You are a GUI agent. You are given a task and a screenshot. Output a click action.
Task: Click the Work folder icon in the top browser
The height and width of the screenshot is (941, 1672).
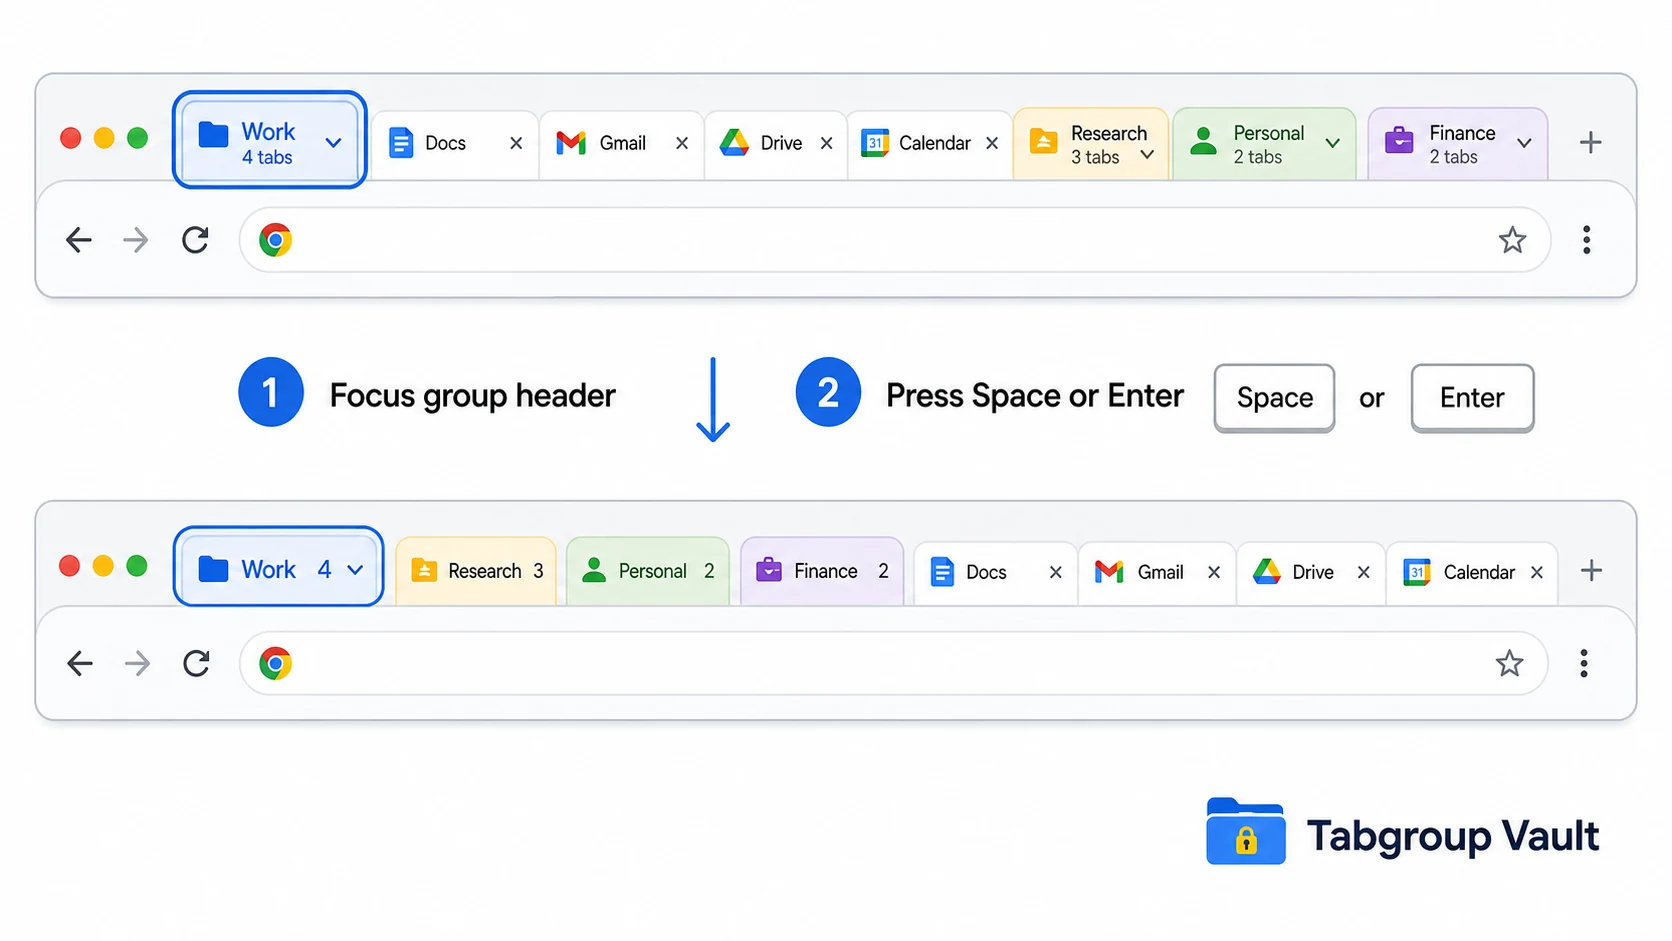(x=214, y=135)
